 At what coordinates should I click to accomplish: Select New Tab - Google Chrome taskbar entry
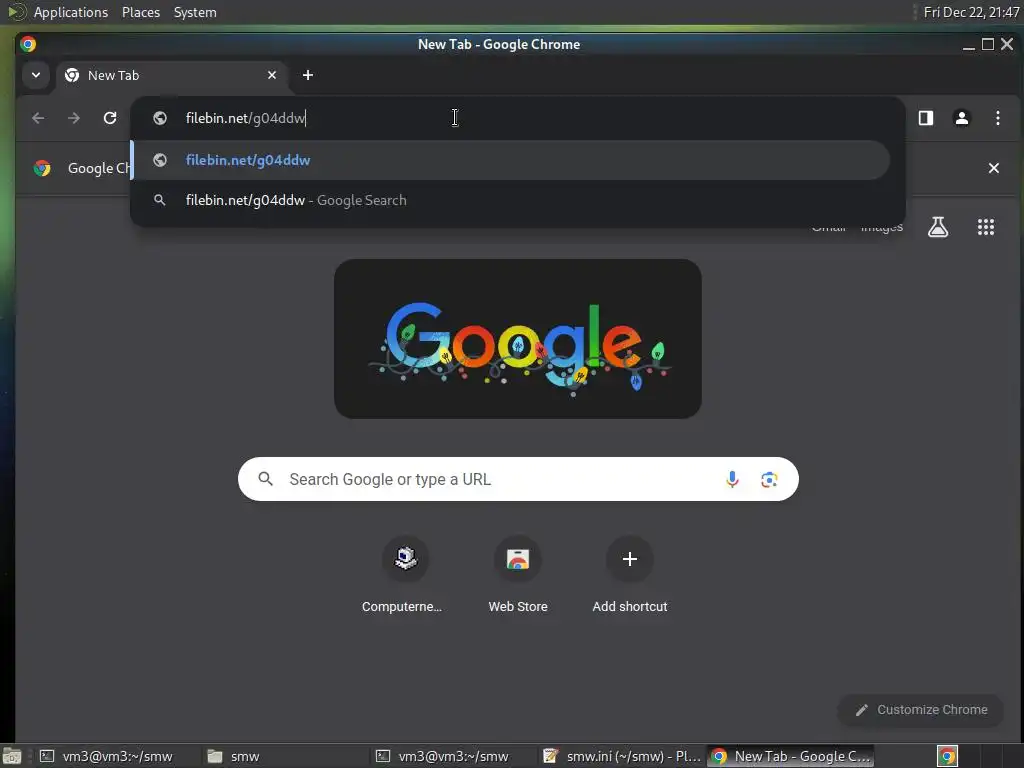coord(791,756)
